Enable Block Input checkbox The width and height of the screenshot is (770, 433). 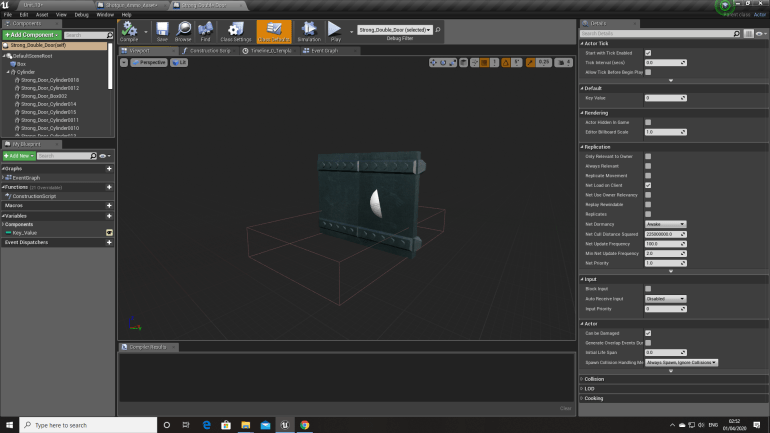click(x=648, y=289)
